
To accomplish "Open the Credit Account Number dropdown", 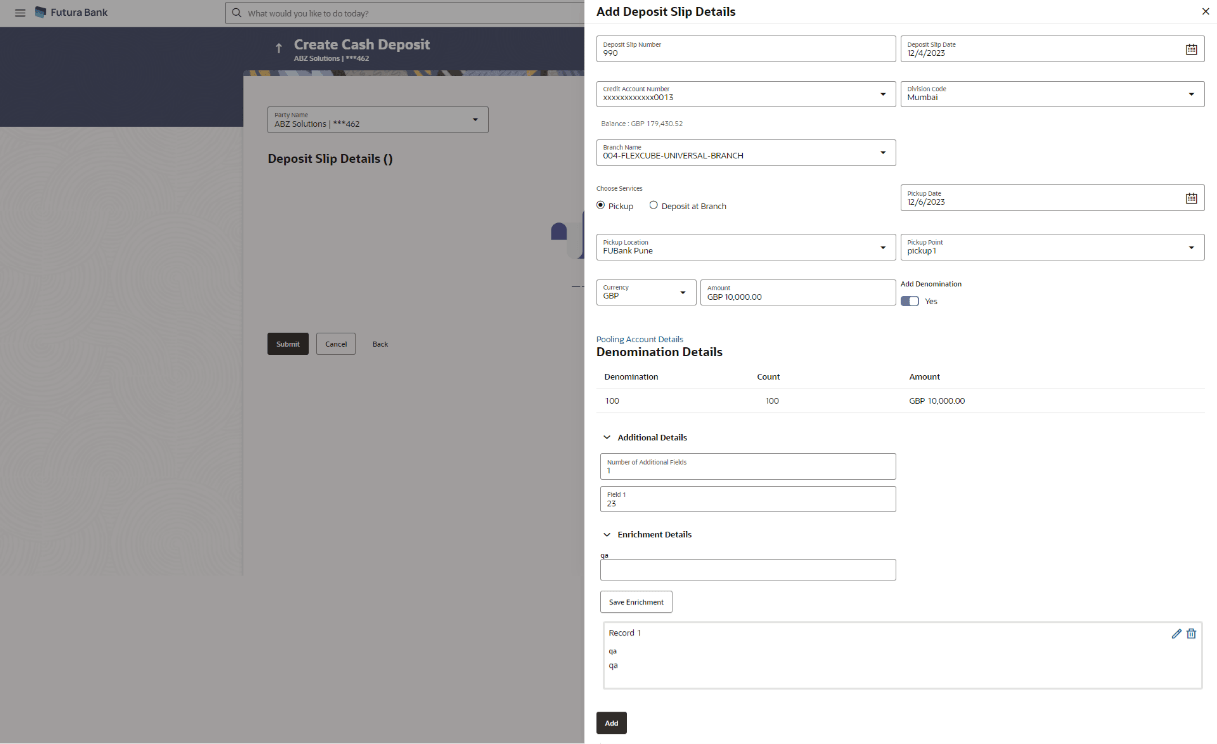I will coord(882,94).
